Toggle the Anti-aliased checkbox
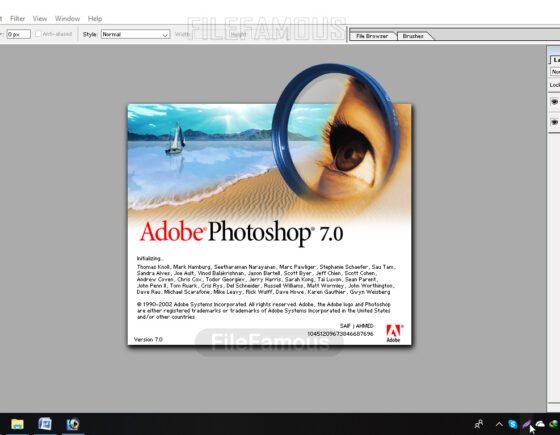The height and width of the screenshot is (435, 560). [x=38, y=34]
